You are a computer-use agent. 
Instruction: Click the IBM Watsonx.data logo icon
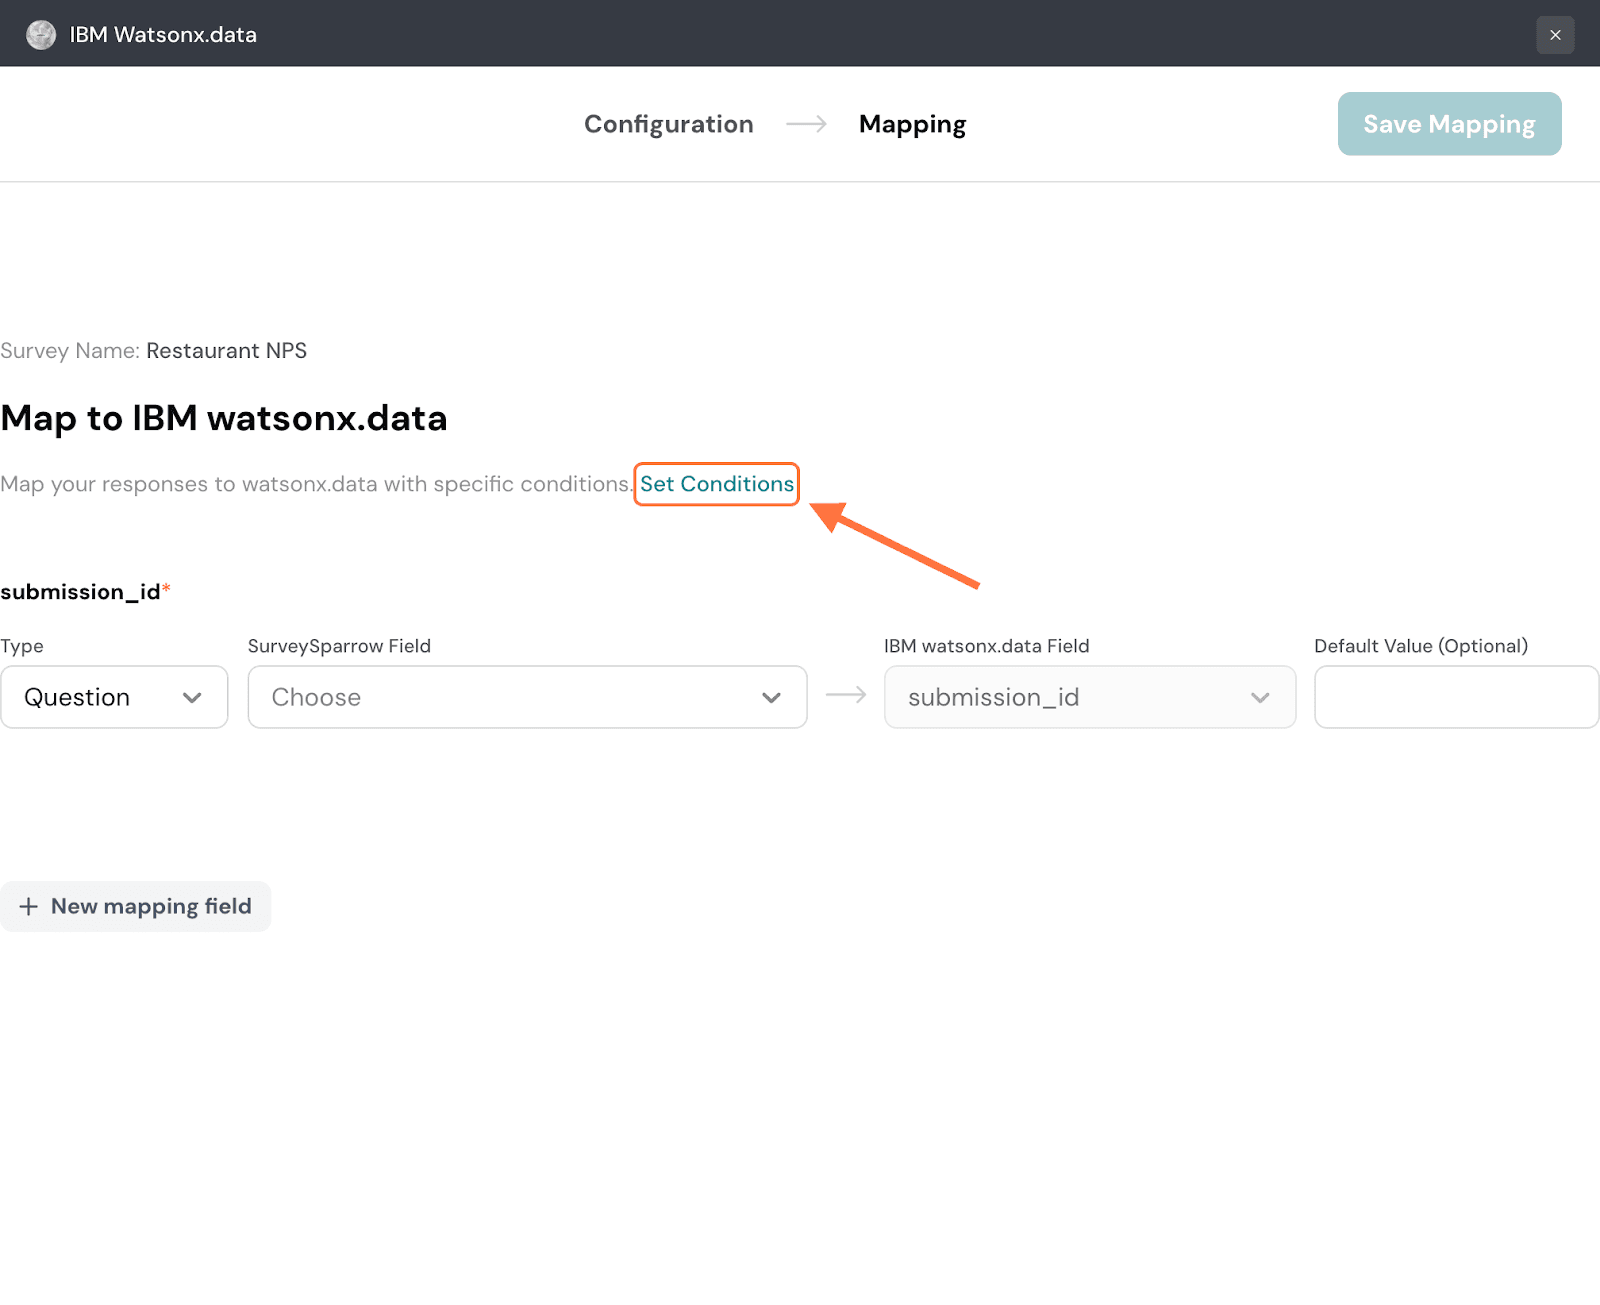click(x=41, y=35)
